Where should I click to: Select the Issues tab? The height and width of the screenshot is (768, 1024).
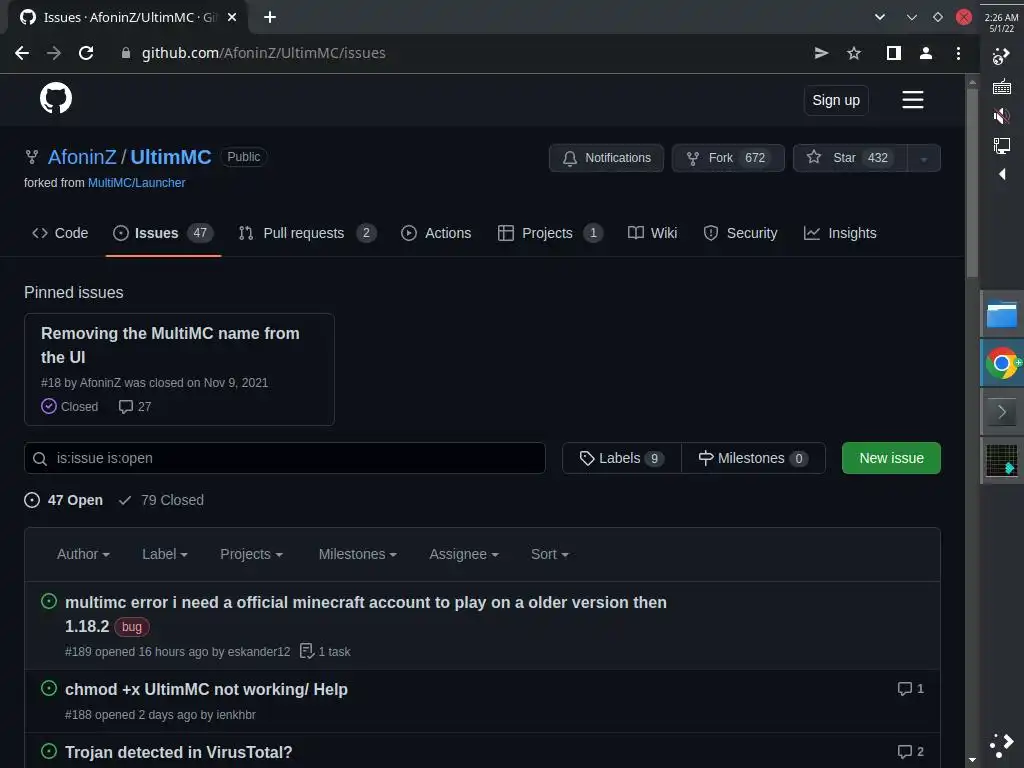coord(163,233)
